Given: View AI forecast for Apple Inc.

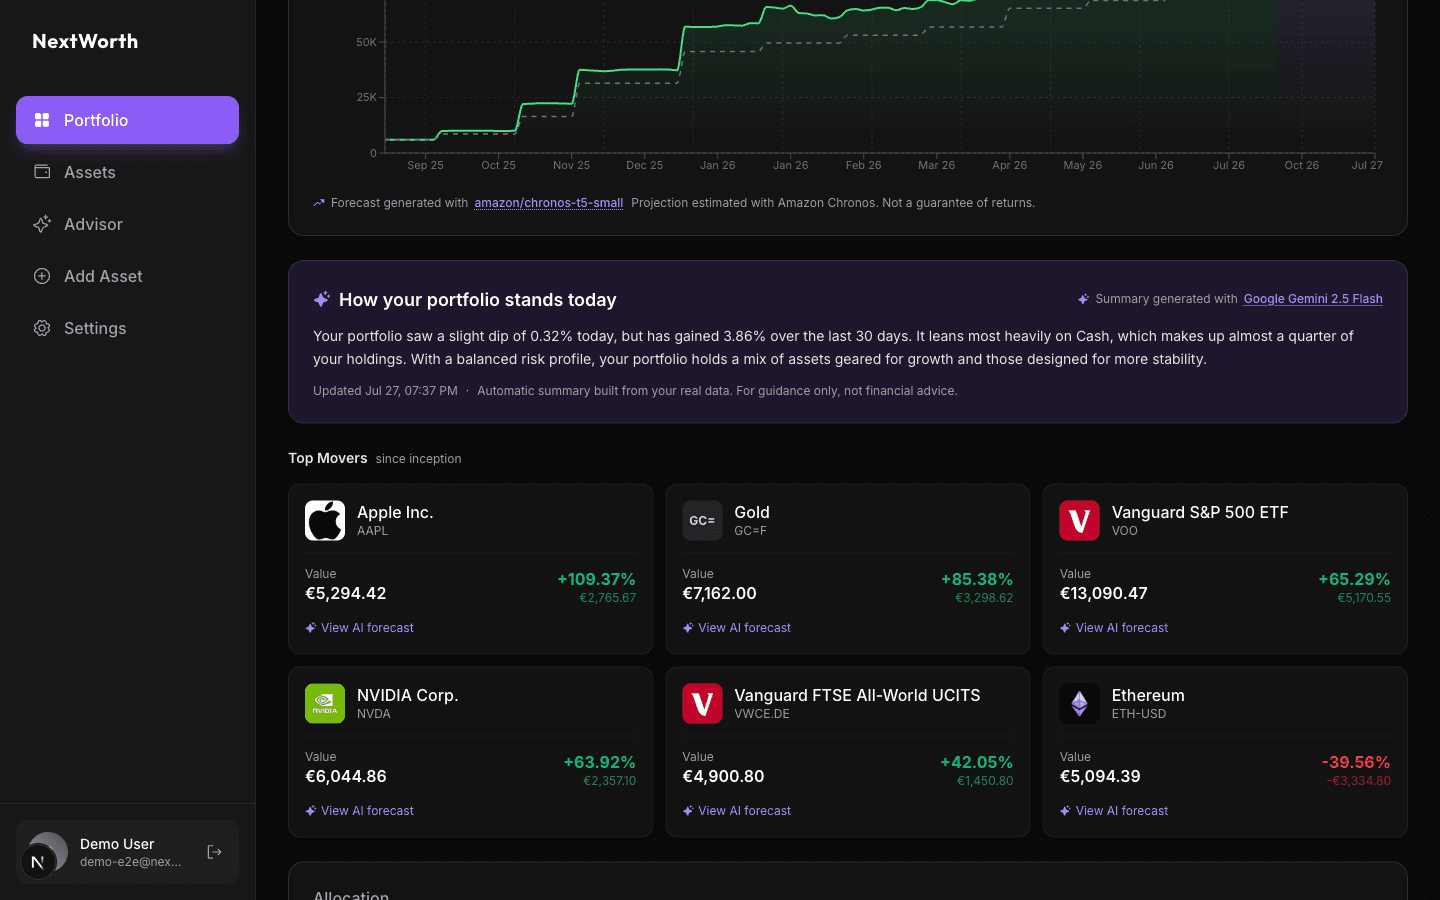Looking at the screenshot, I should [x=359, y=628].
